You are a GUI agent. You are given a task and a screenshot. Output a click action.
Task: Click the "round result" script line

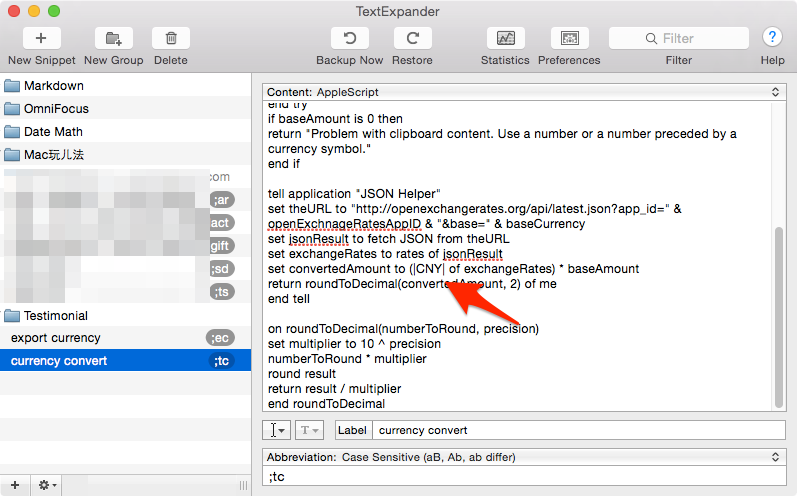(x=302, y=374)
